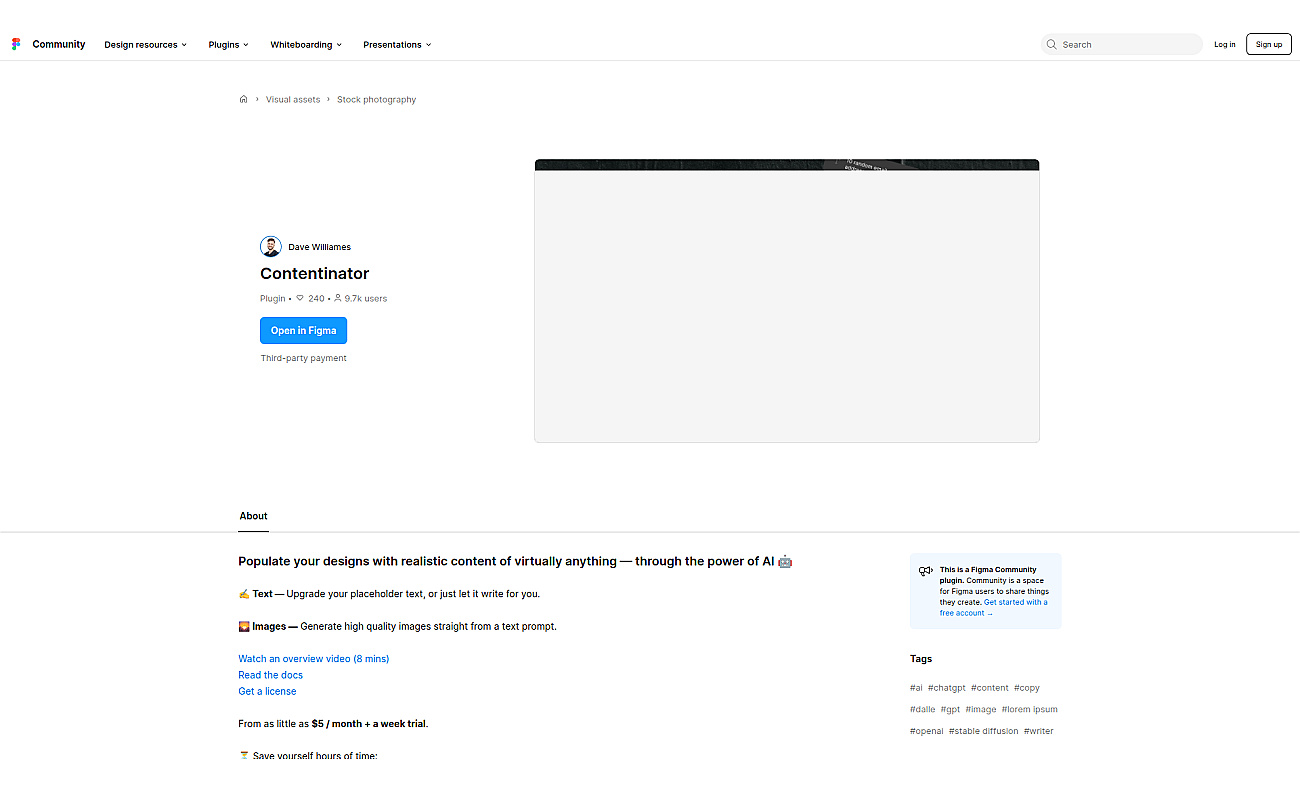Click the Log in link
This screenshot has width=1300, height=788.
(x=1225, y=44)
